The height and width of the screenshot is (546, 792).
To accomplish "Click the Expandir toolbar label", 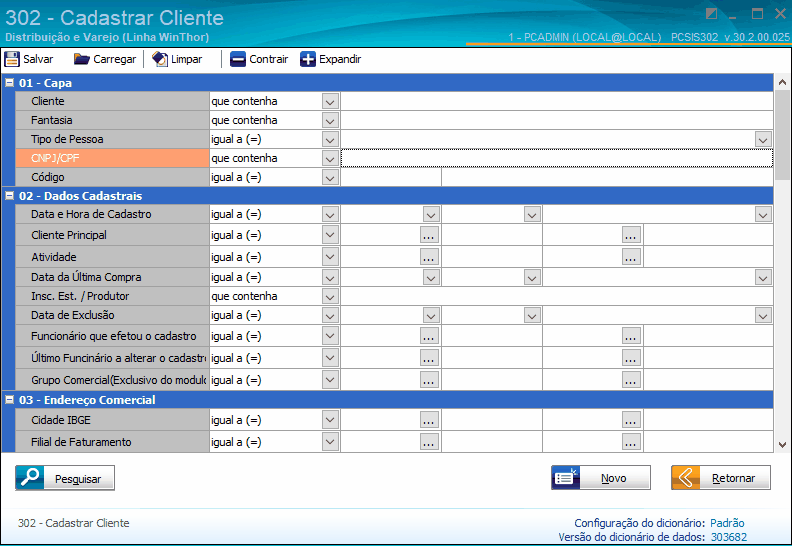I will tap(340, 59).
